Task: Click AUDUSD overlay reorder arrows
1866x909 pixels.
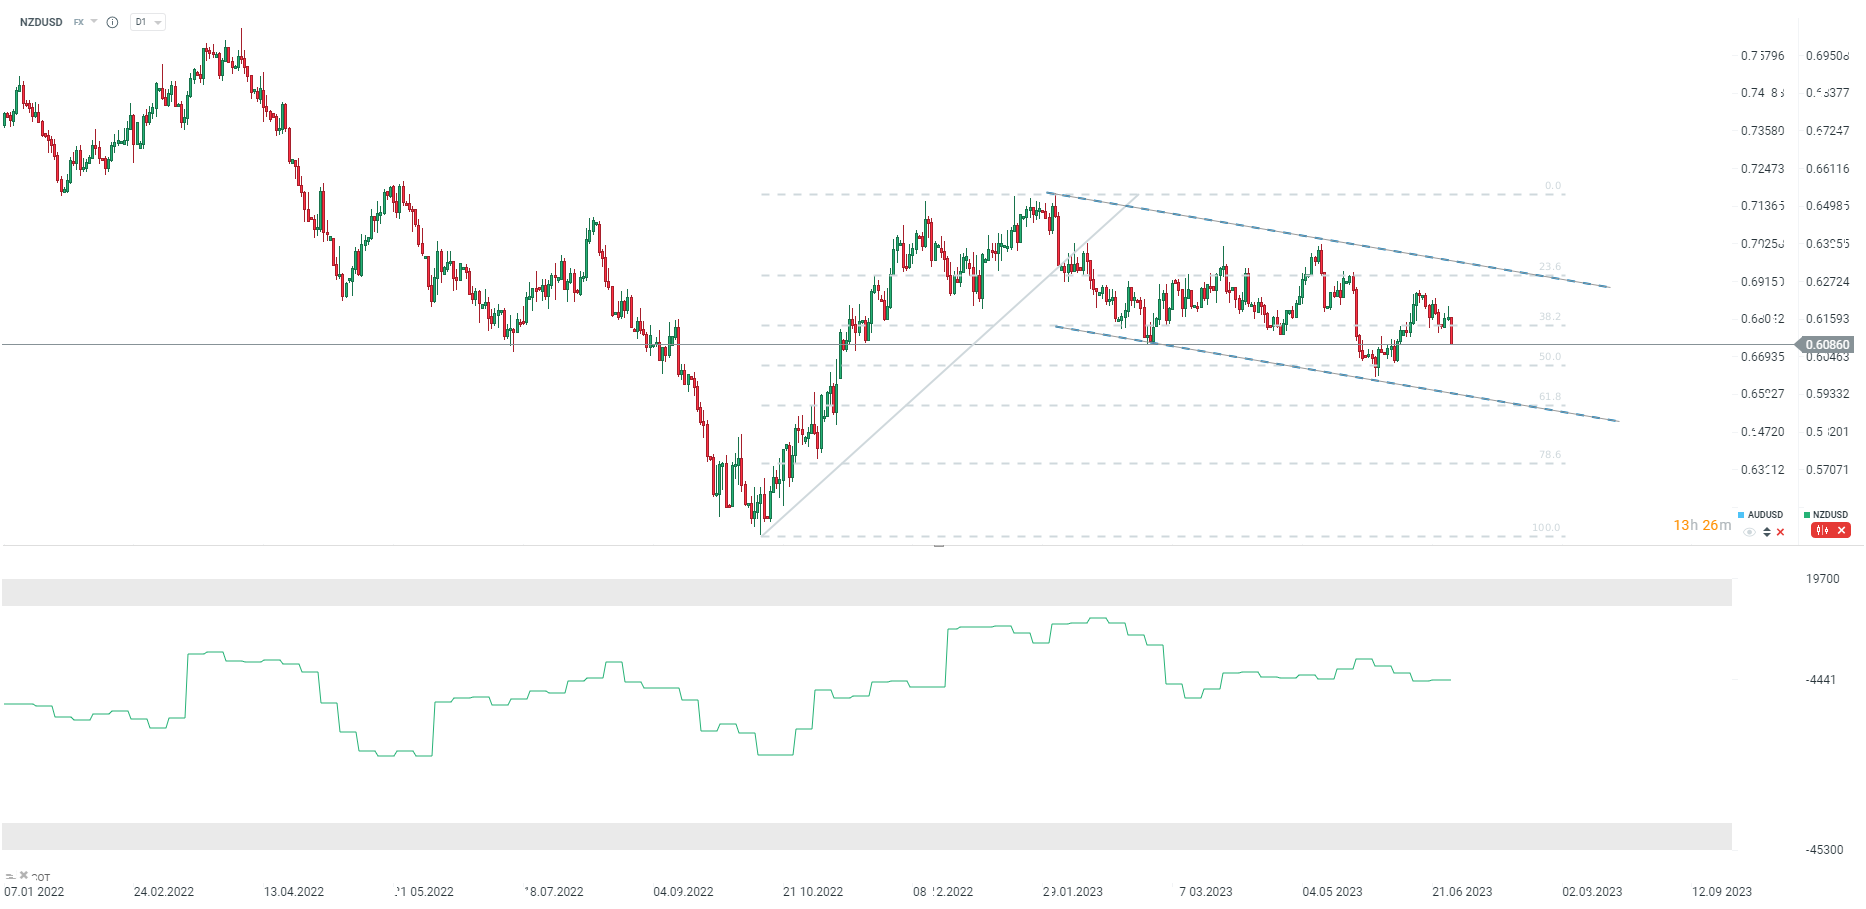Action: 1767,532
